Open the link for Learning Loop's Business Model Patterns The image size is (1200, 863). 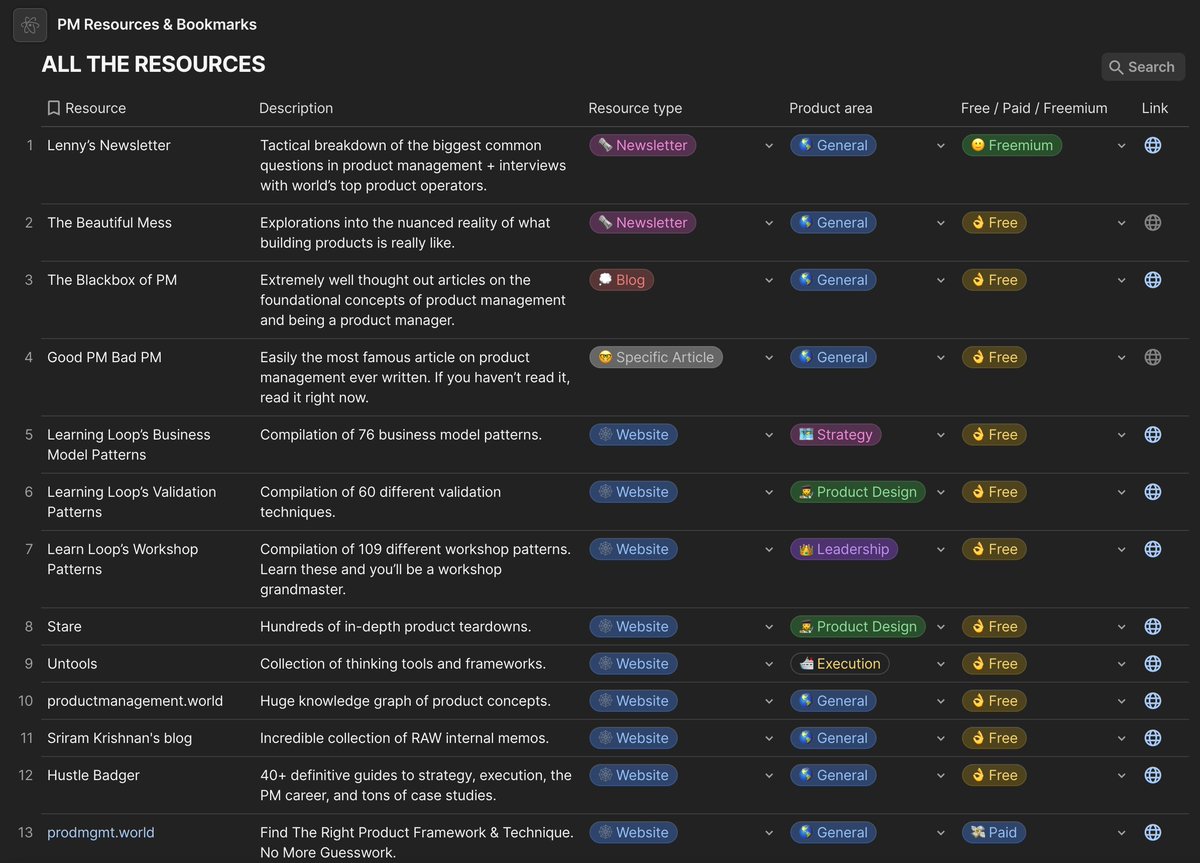1152,434
